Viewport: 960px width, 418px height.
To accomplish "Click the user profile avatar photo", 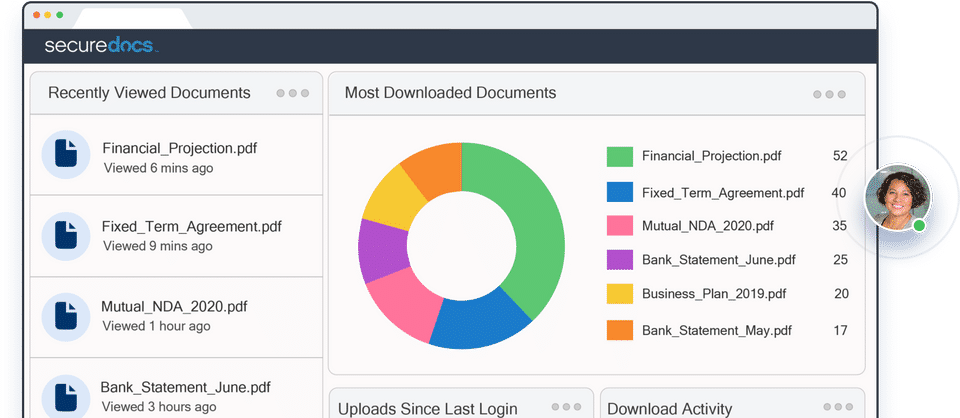I will [x=898, y=197].
